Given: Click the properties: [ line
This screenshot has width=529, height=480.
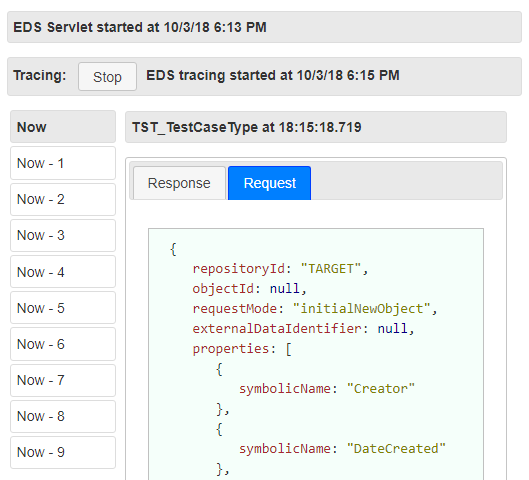Looking at the screenshot, I should click(x=242, y=349).
